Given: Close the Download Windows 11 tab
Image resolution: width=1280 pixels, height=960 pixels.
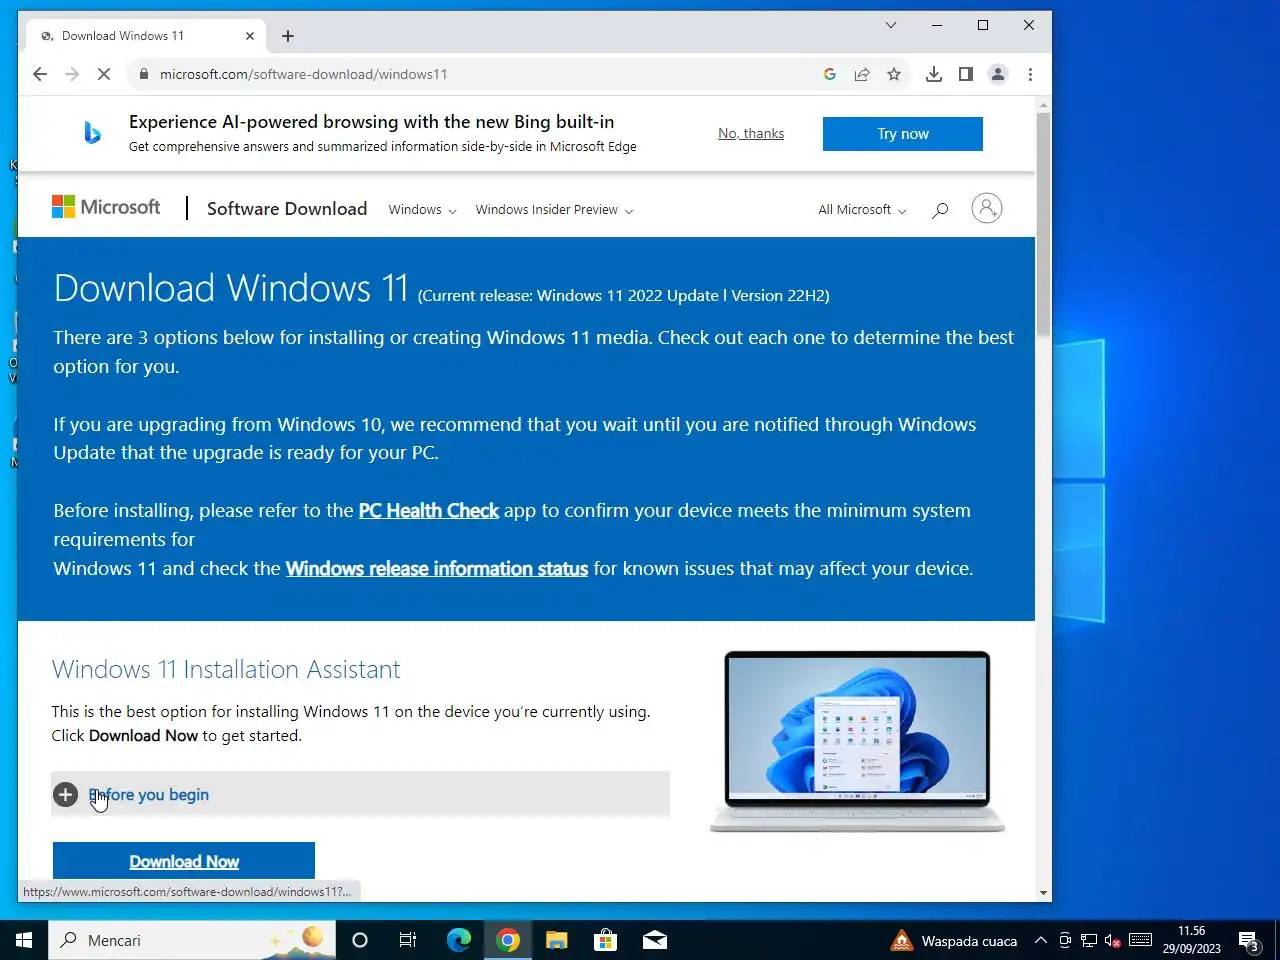Looking at the screenshot, I should (x=250, y=36).
